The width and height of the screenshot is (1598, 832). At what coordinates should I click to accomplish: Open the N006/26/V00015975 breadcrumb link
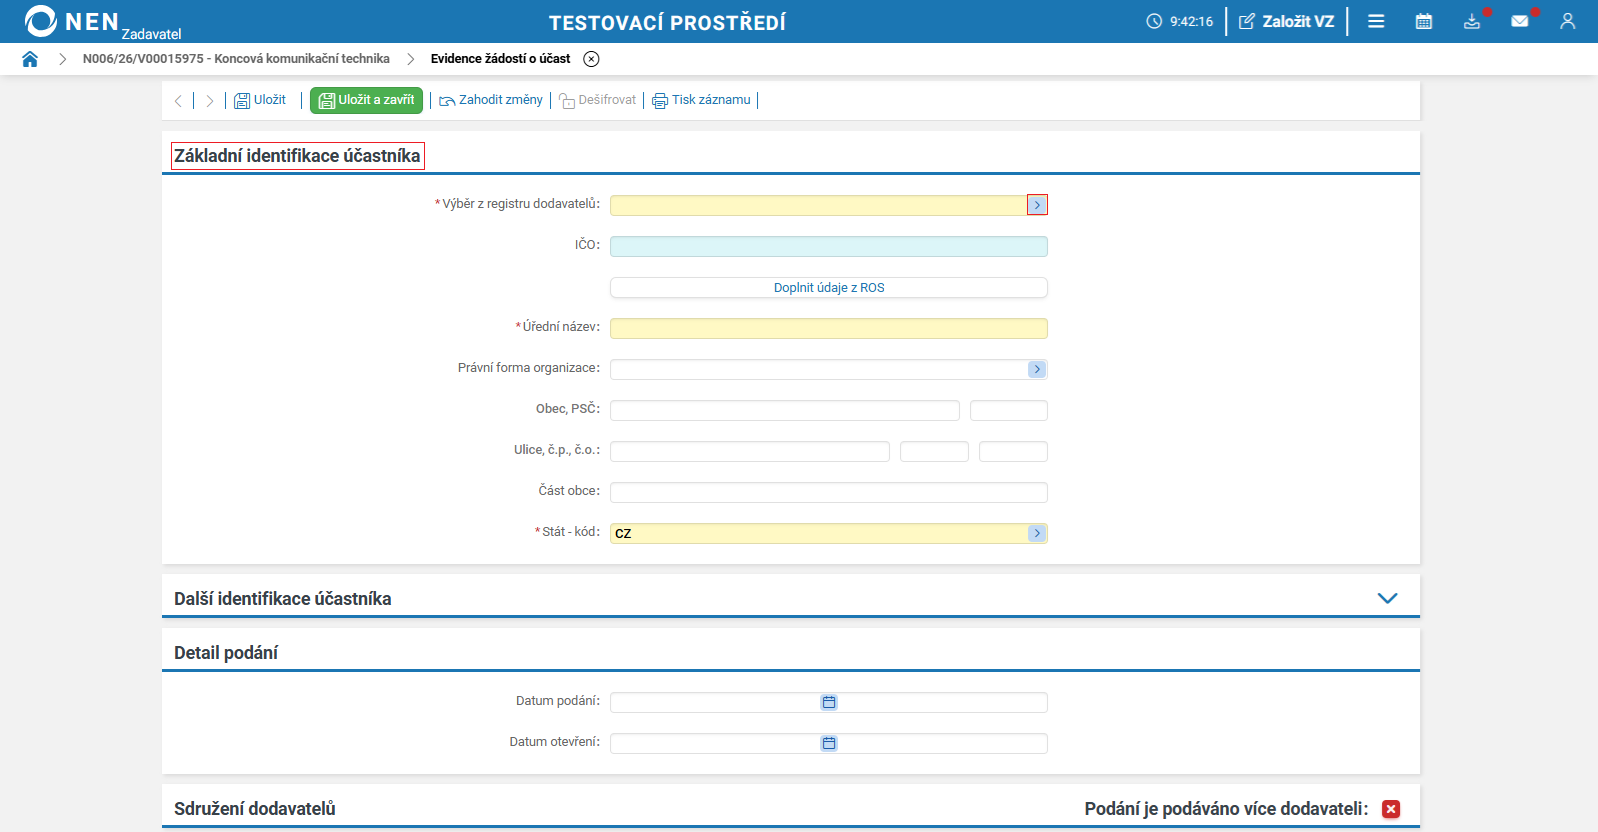[x=236, y=59]
